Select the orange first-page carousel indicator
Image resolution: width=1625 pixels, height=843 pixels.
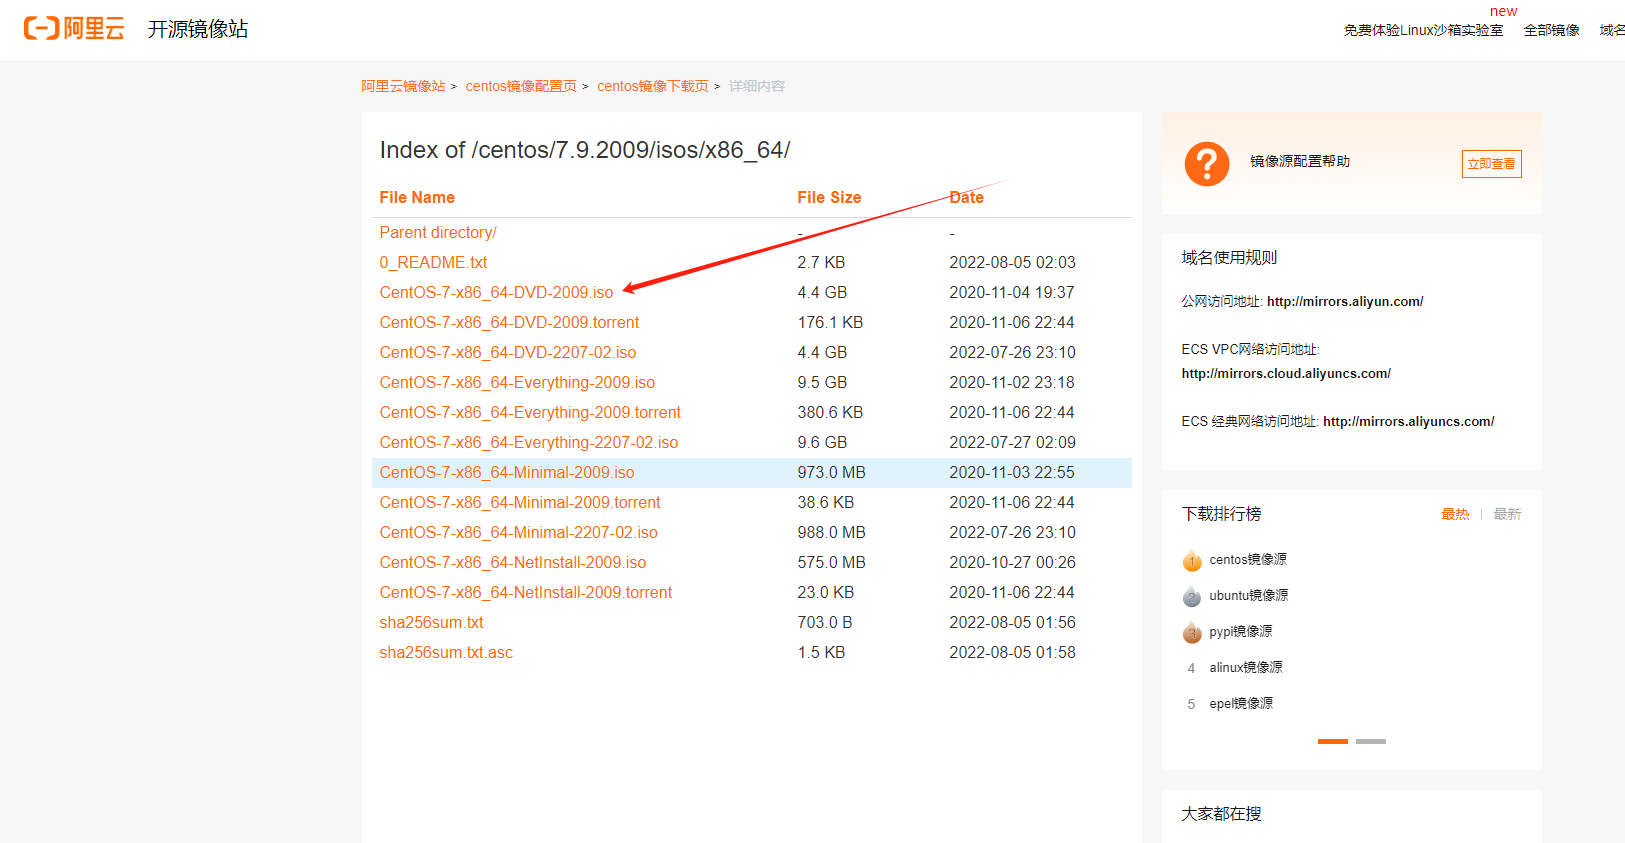click(x=1333, y=741)
